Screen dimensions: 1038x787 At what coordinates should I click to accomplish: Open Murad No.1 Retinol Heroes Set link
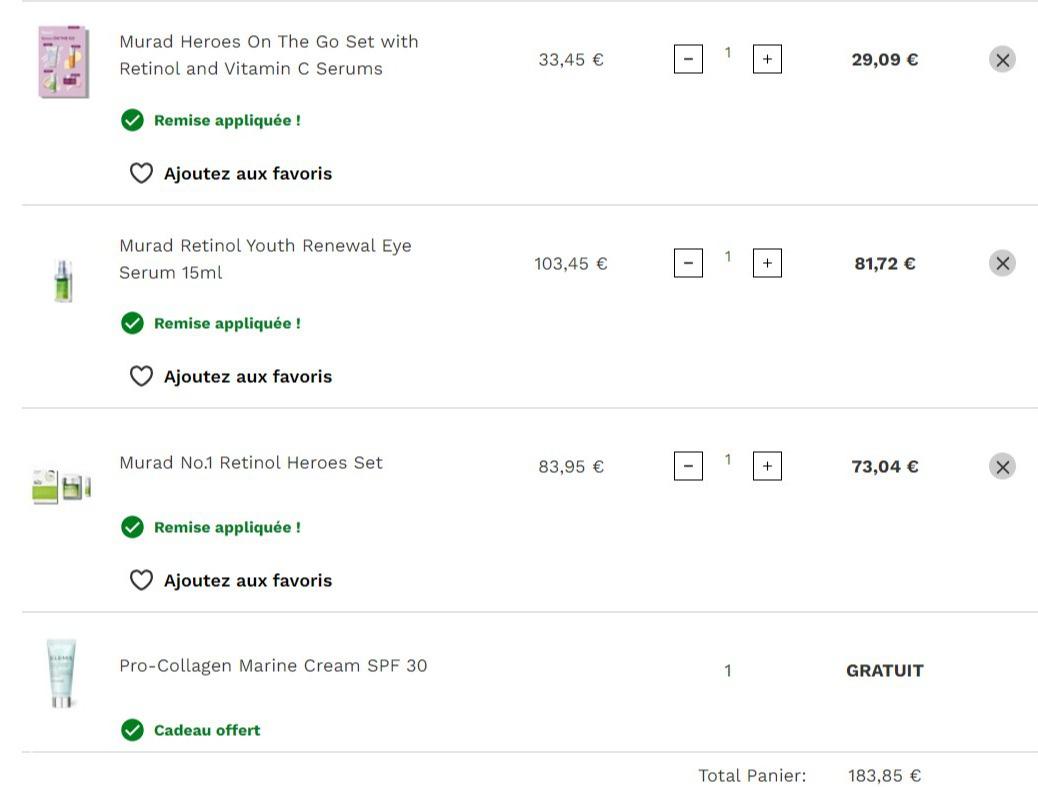(x=251, y=463)
